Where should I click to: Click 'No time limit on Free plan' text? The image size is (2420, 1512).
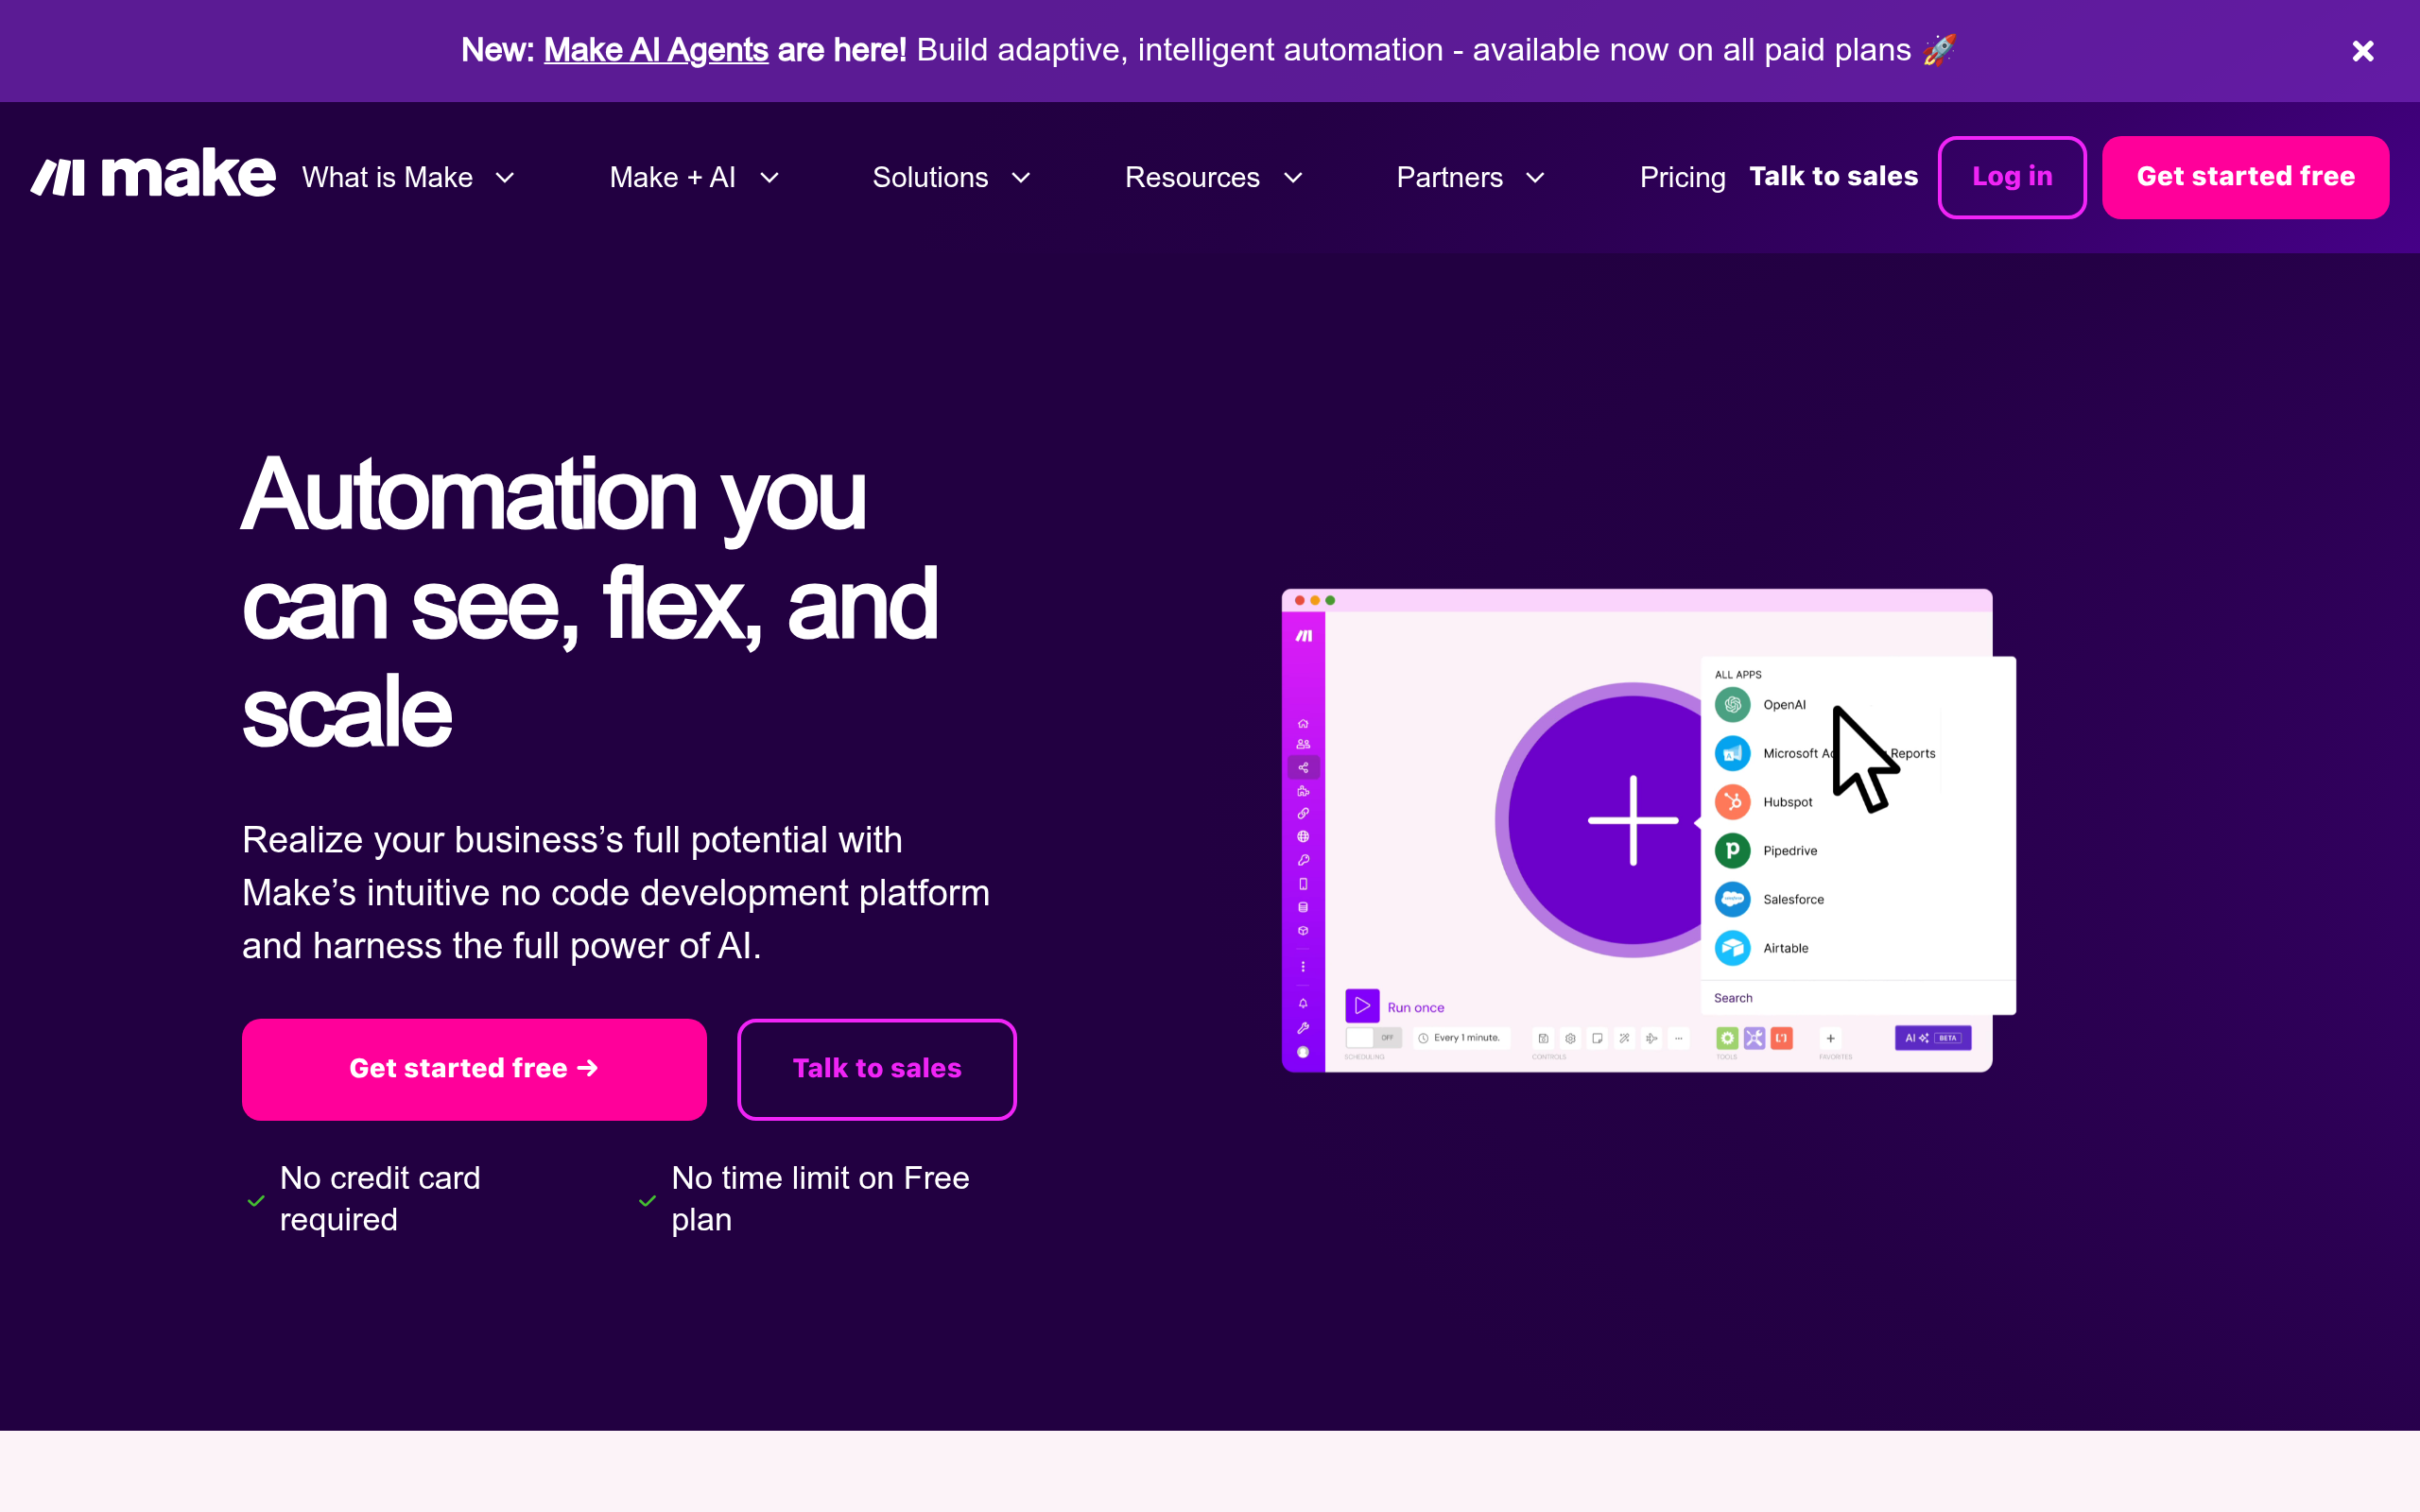[x=820, y=1199]
